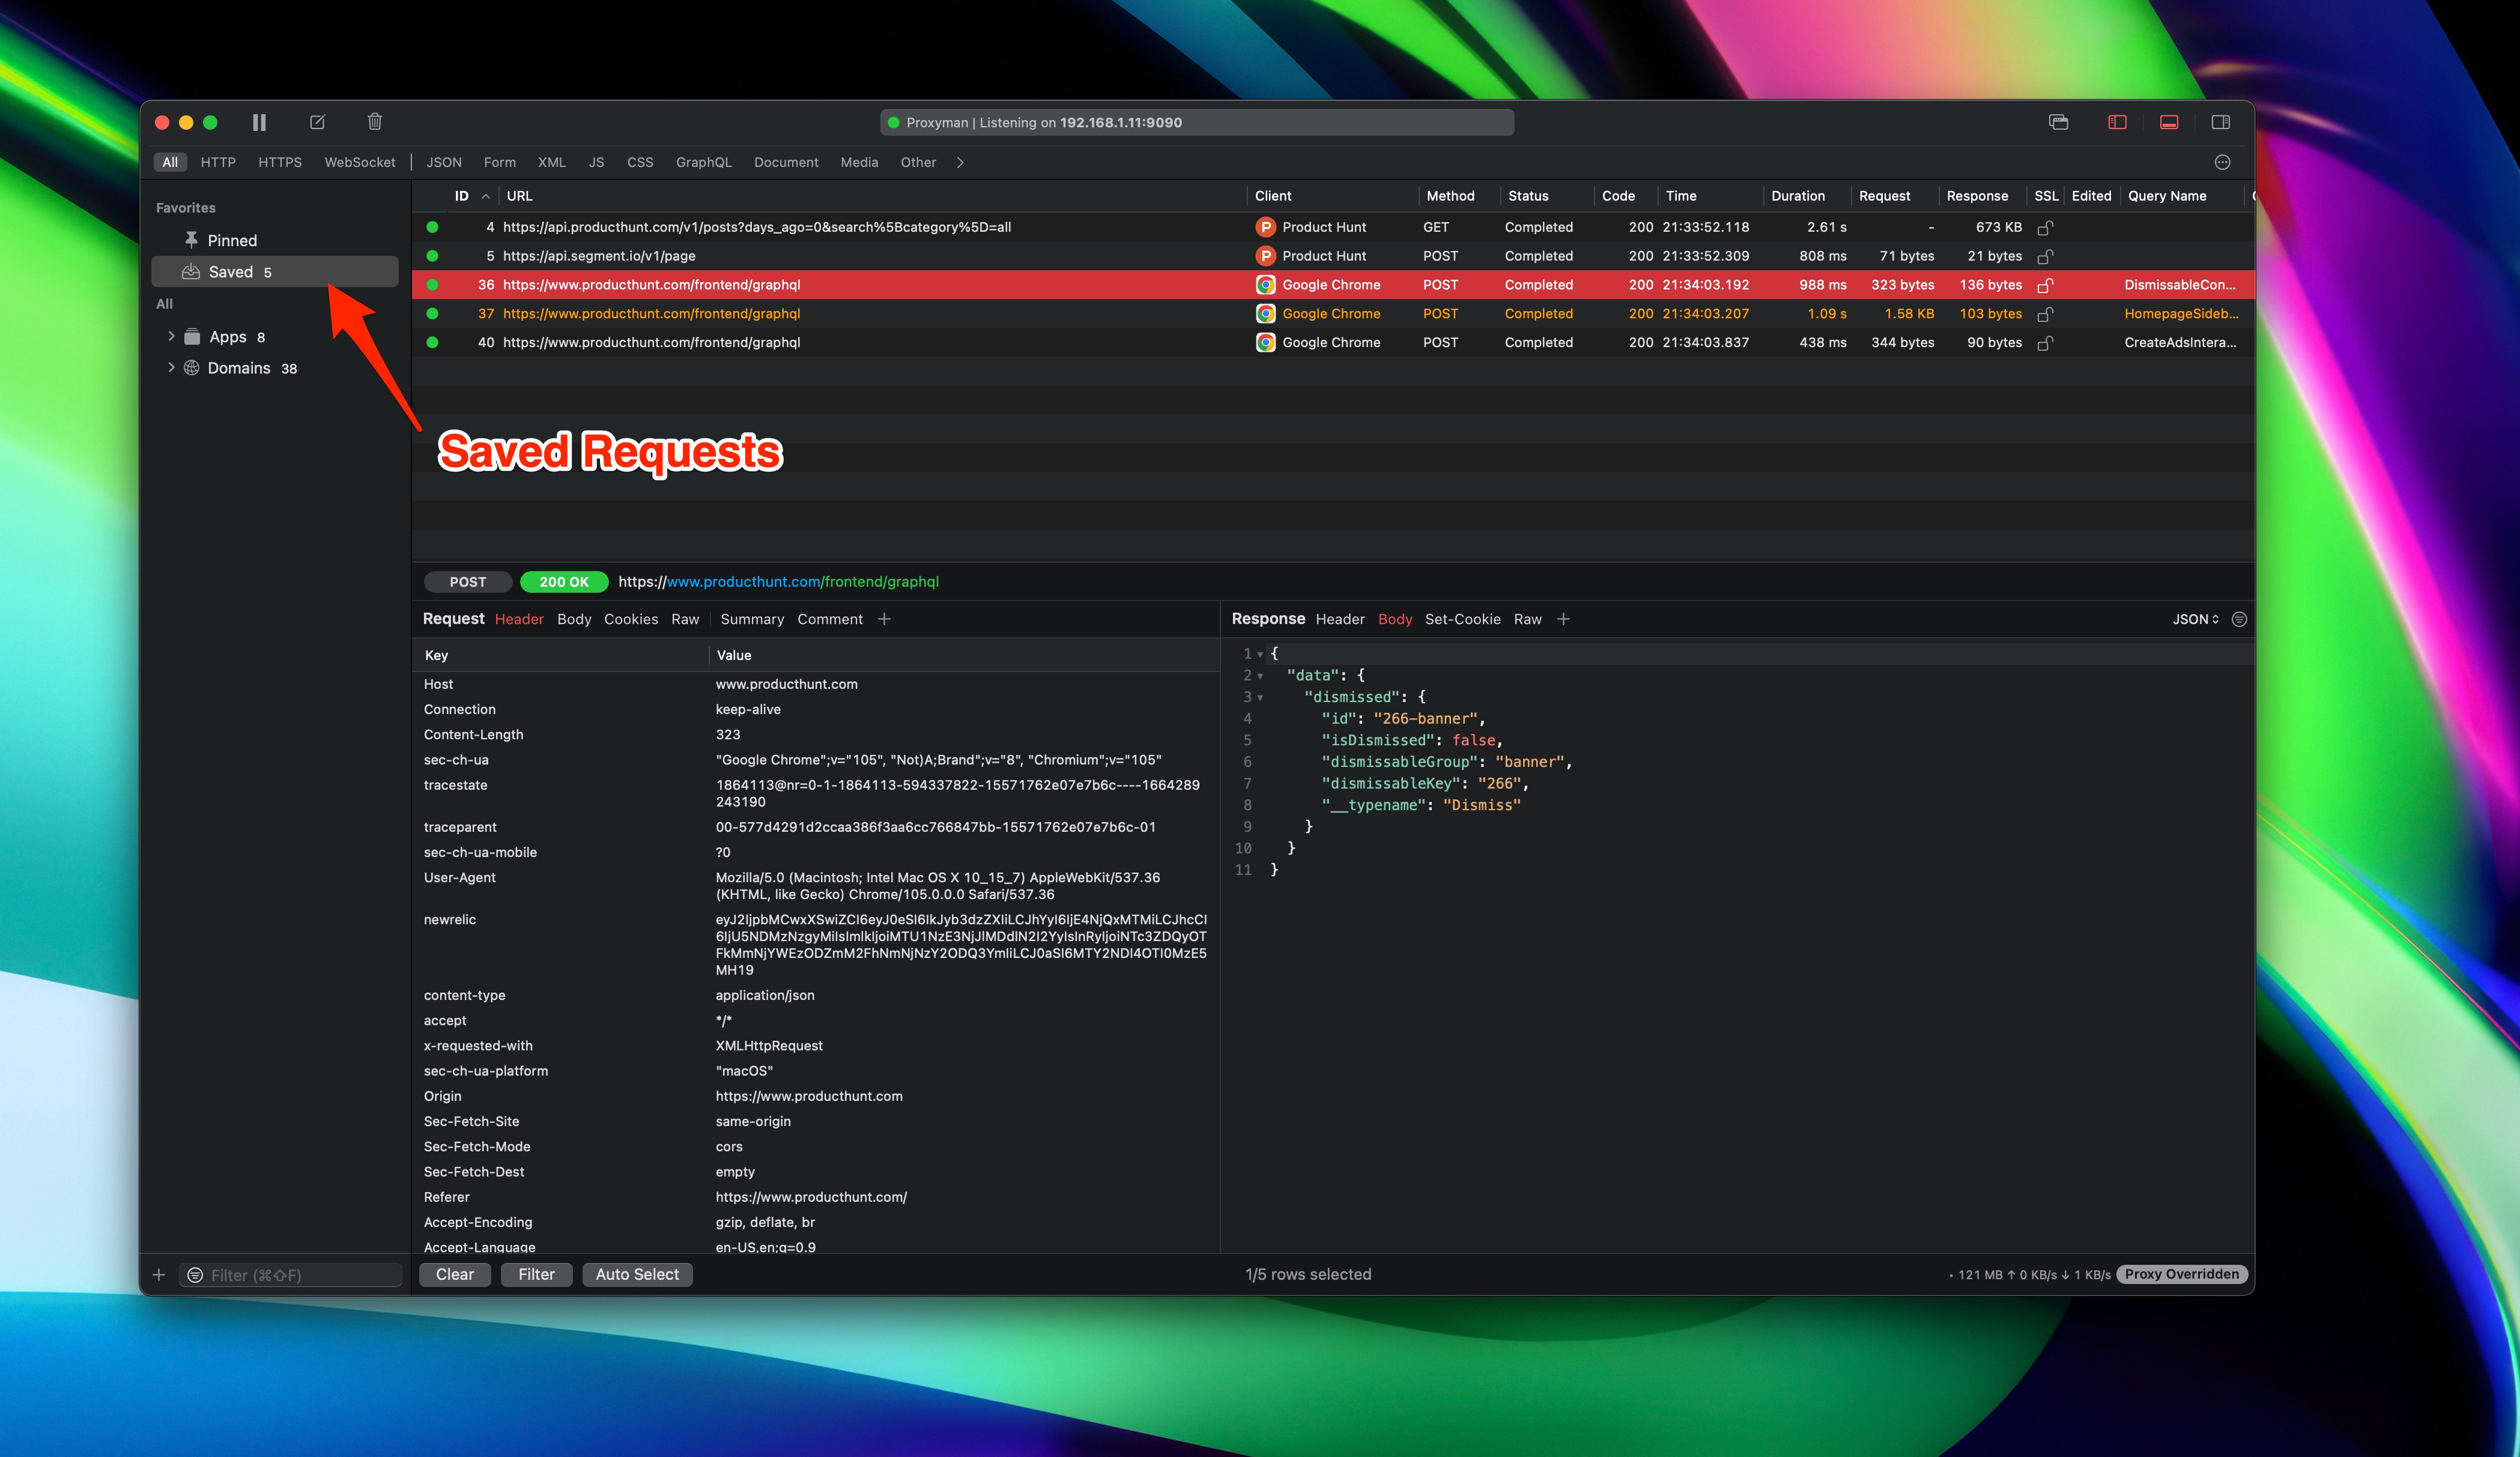Expand the Domains tree item
2520x1457 pixels.
point(171,367)
